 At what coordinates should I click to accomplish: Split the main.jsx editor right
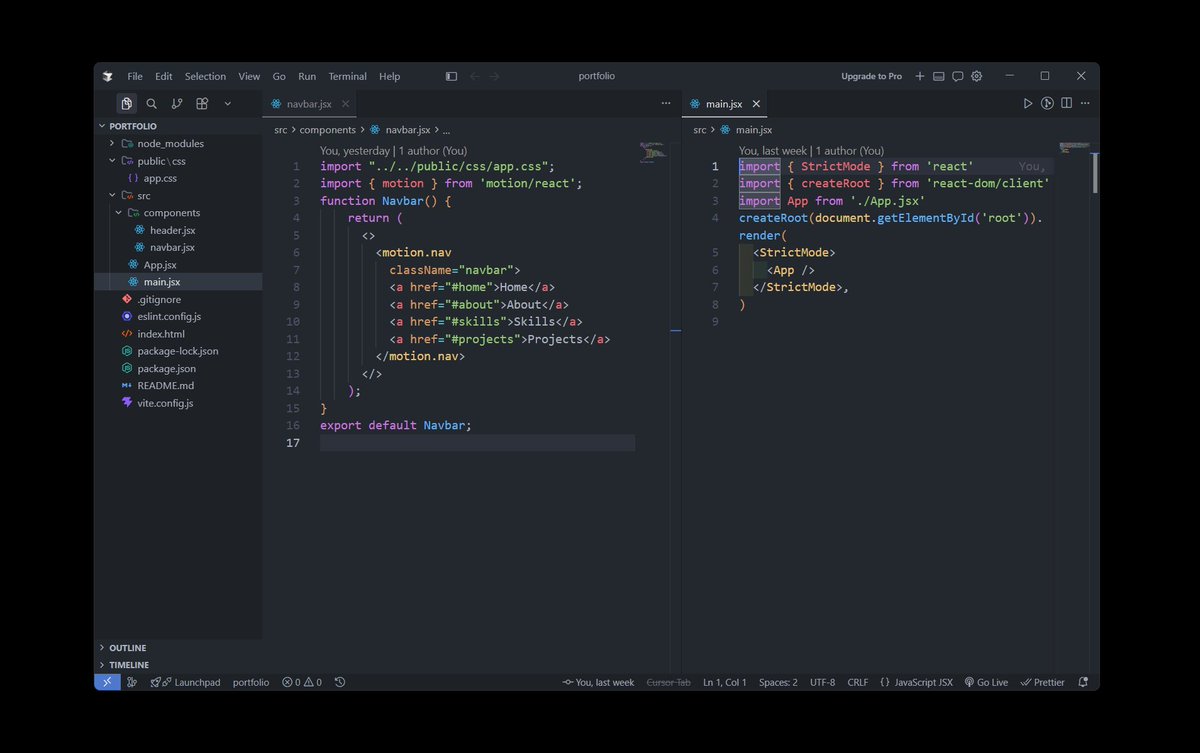point(1067,103)
